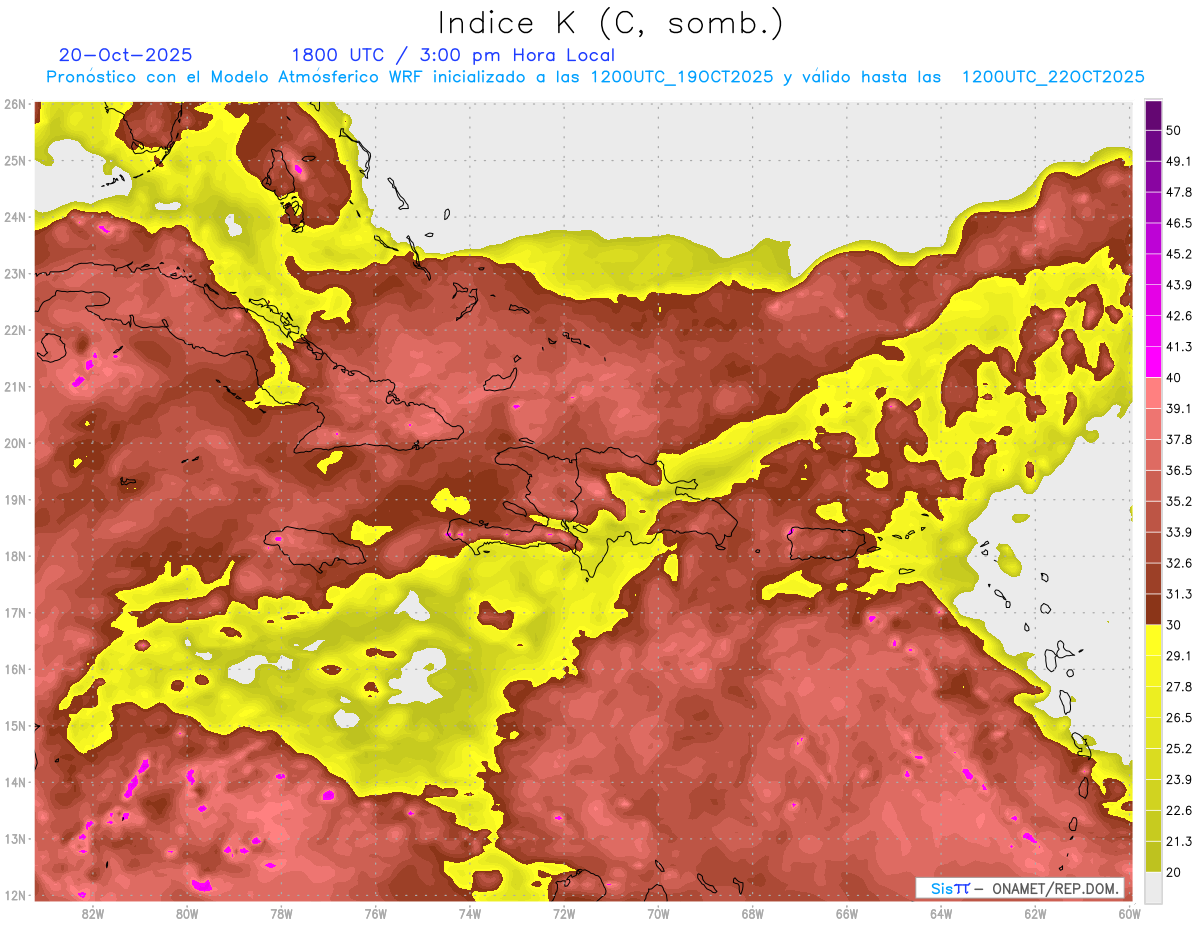
Task: Select the magenta swatch between 40 and 41.3
Action: [1153, 362]
